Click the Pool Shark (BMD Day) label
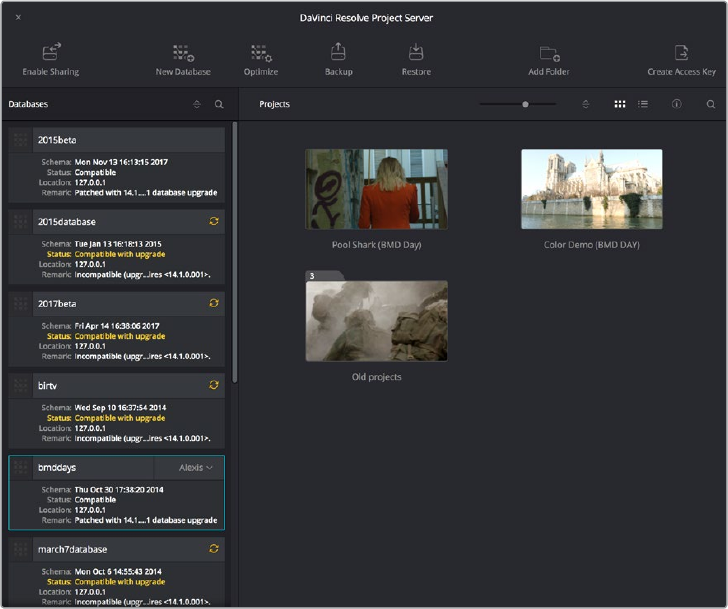The width and height of the screenshot is (728, 609). click(377, 245)
